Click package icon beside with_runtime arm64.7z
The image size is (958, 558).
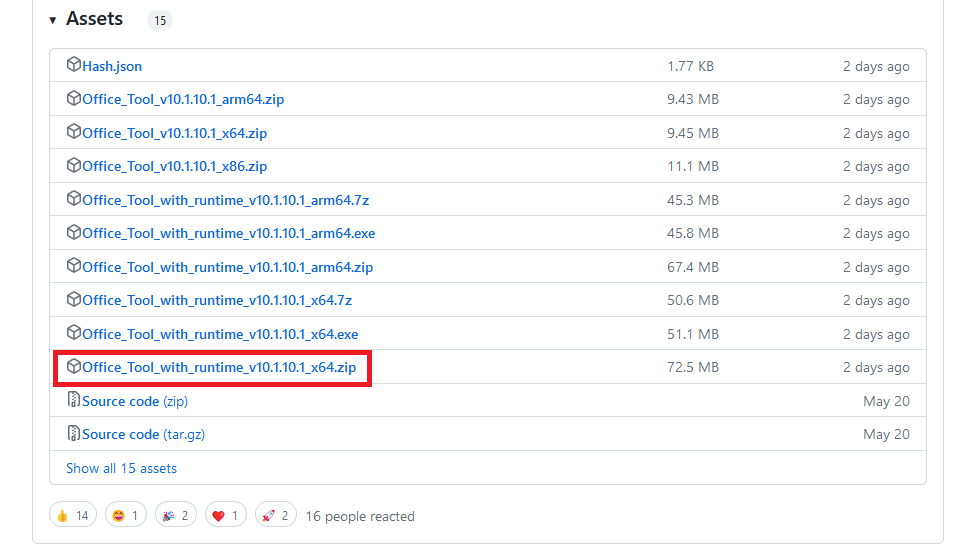pos(73,199)
